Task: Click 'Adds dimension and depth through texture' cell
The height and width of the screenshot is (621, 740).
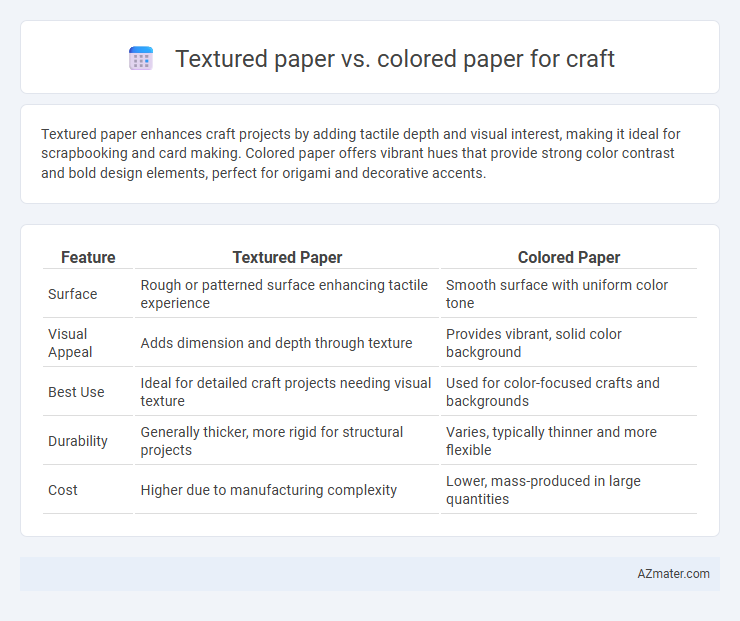Action: (x=286, y=343)
